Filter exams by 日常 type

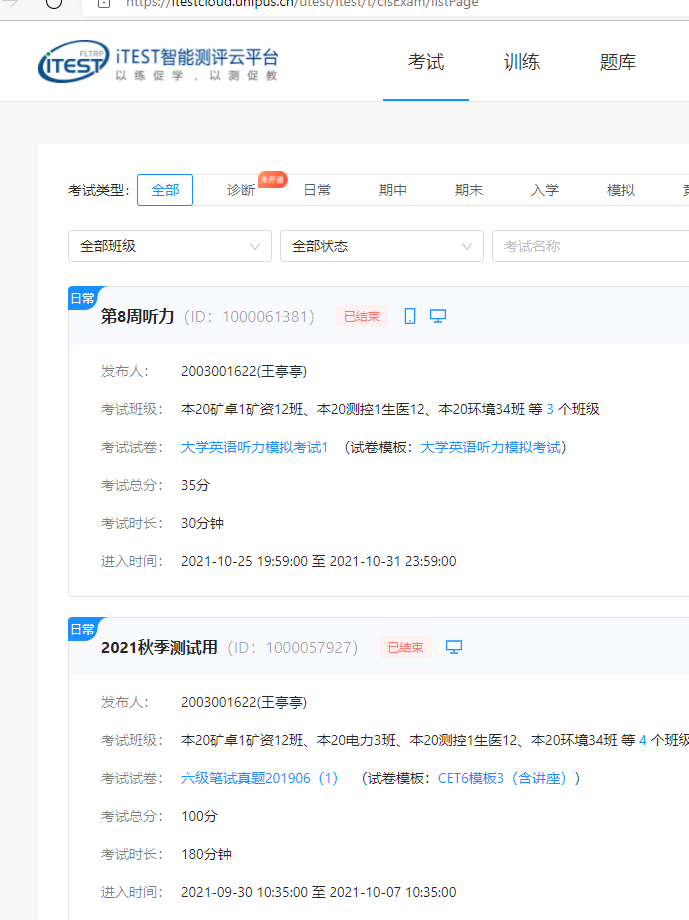click(x=317, y=190)
